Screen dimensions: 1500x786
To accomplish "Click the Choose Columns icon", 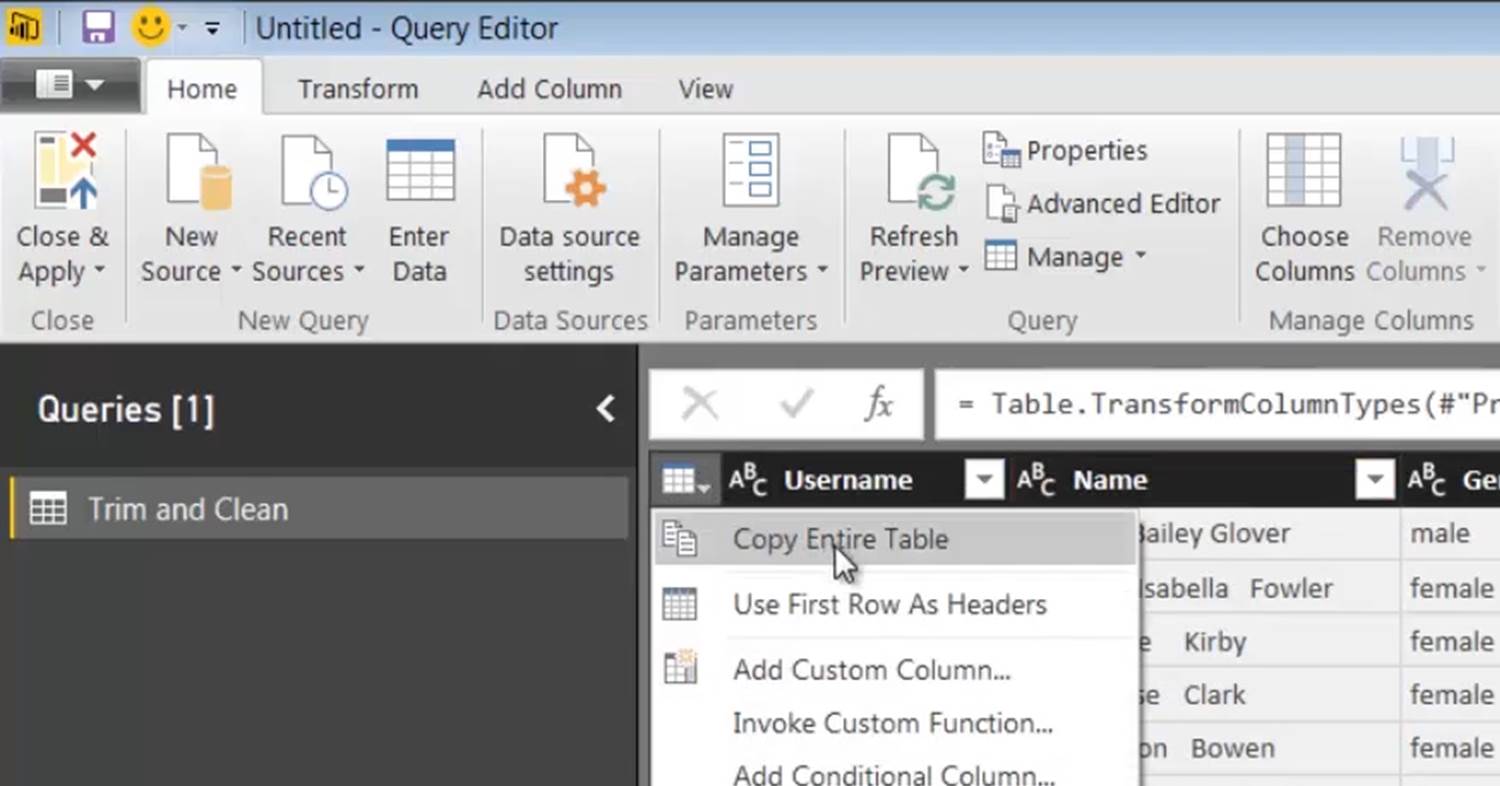I will [1303, 172].
